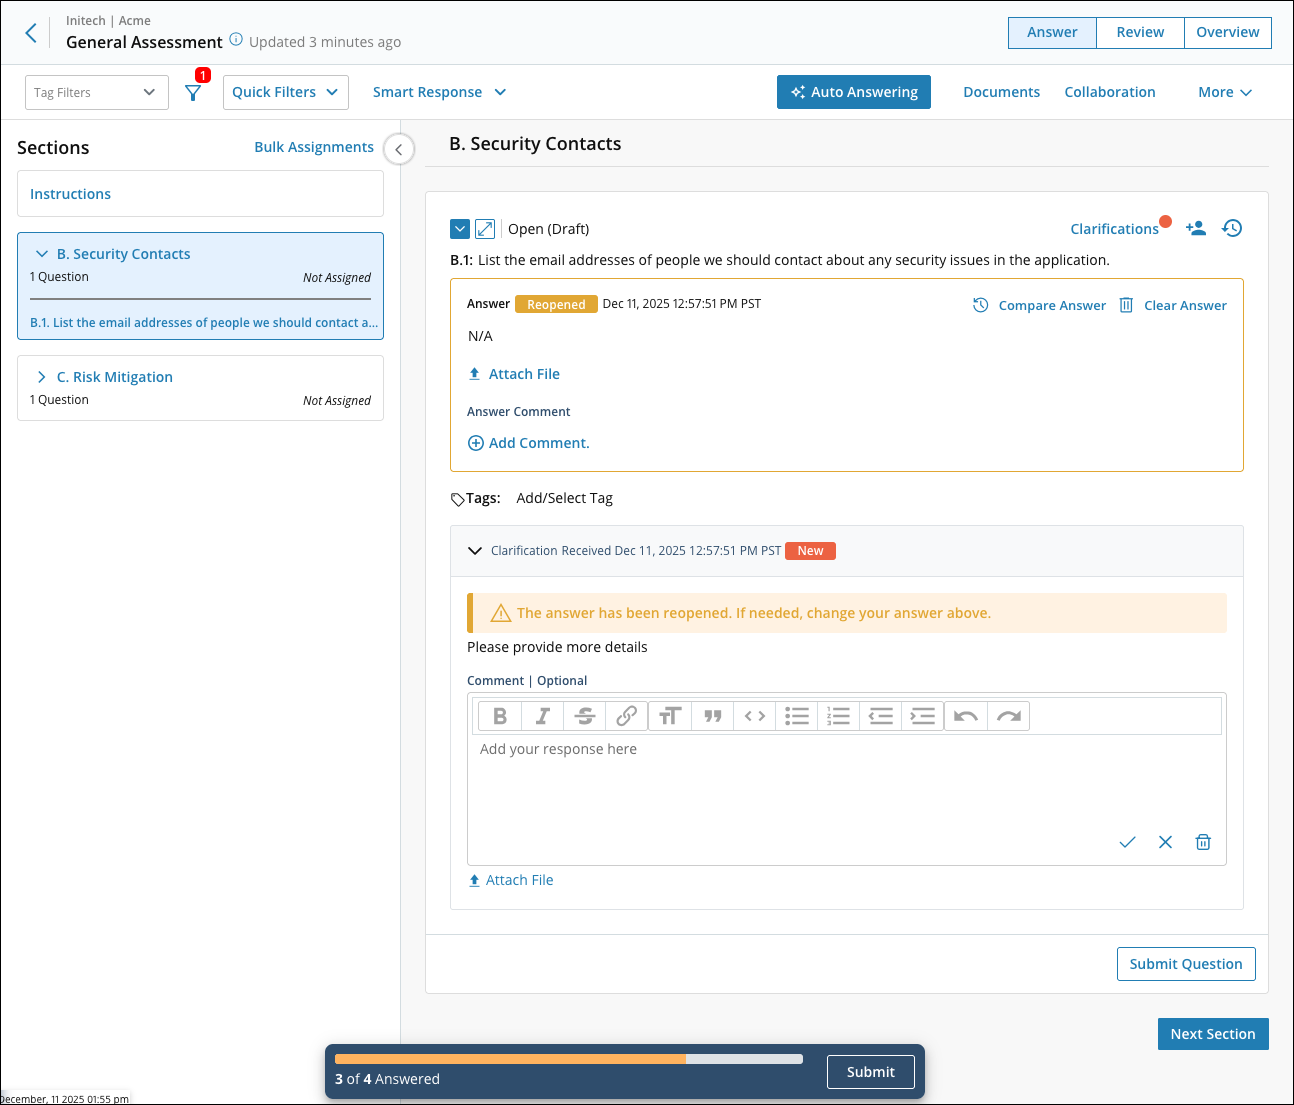Collapse the Clarification Received panel
The image size is (1294, 1105).
pyautogui.click(x=475, y=551)
